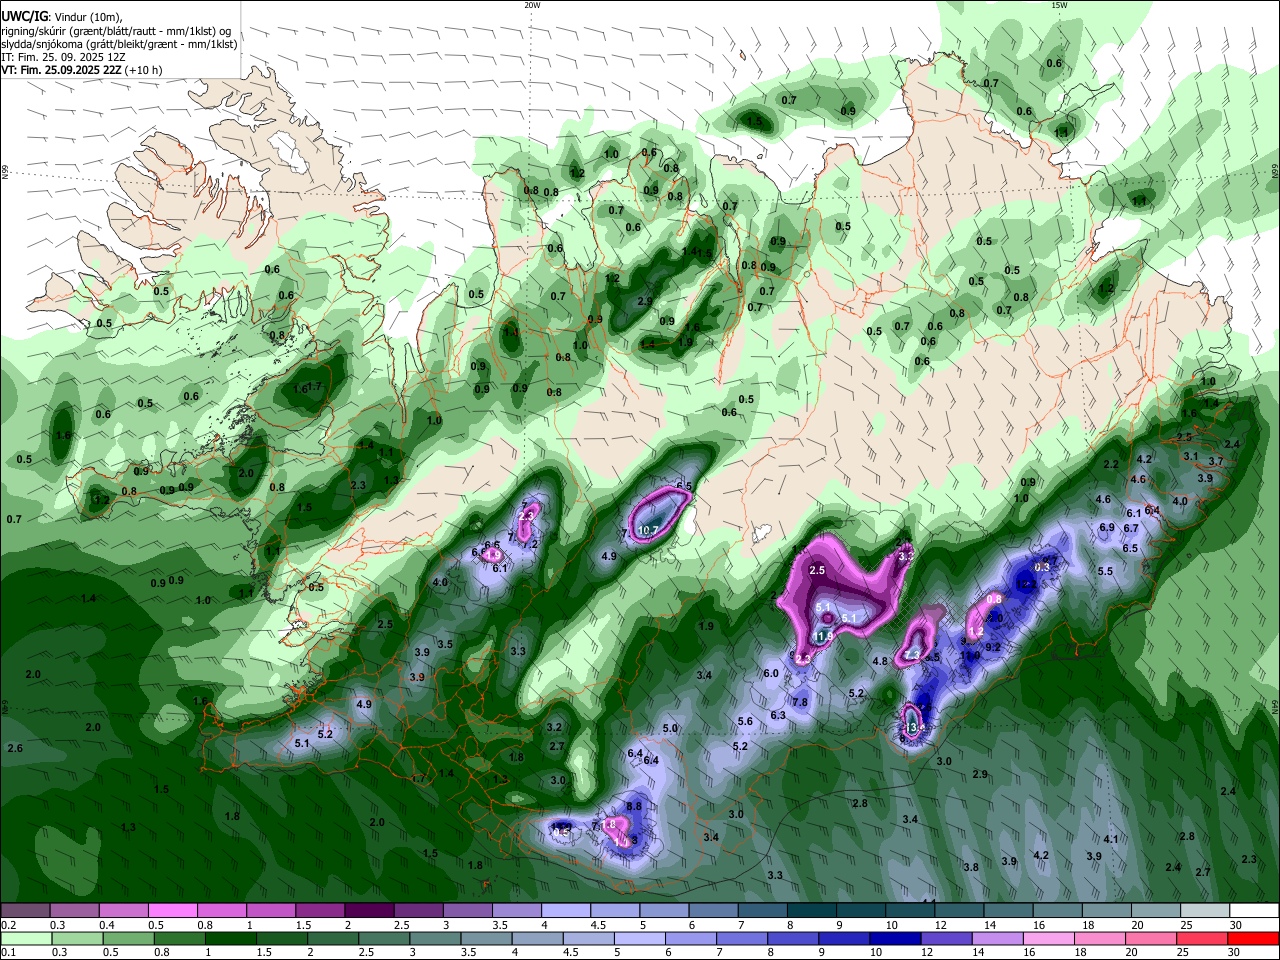
Task: Select the 'IT: Fim. 25. 09. 2025 12Z' line
Action: pyautogui.click(x=63, y=57)
